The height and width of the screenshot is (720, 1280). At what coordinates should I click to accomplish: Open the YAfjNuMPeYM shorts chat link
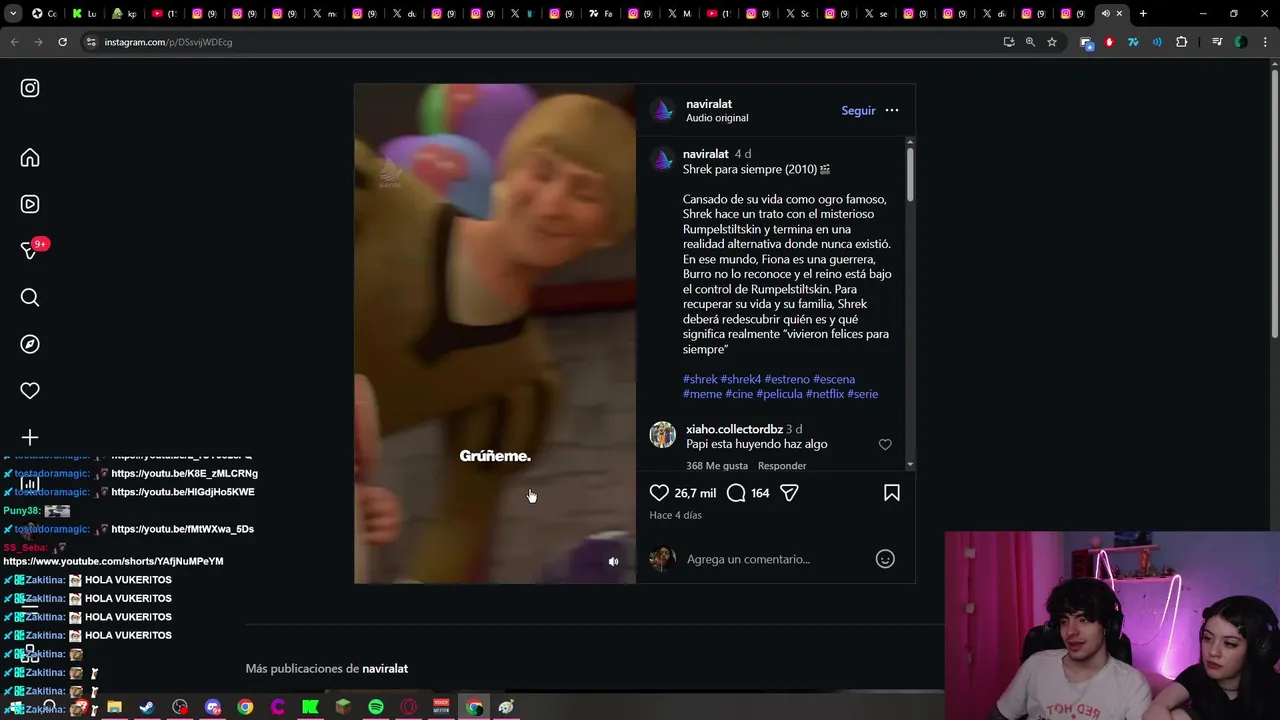pyautogui.click(x=113, y=562)
